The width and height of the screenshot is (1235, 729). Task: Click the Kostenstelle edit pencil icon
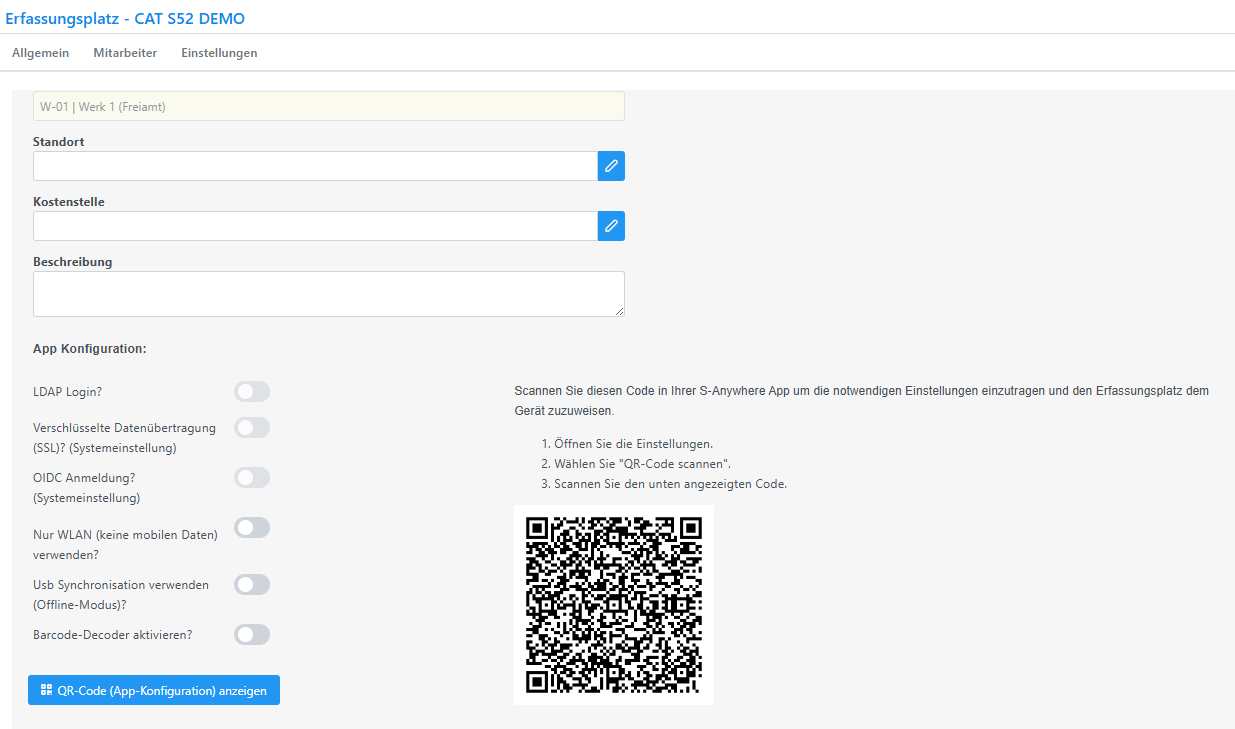coord(611,226)
